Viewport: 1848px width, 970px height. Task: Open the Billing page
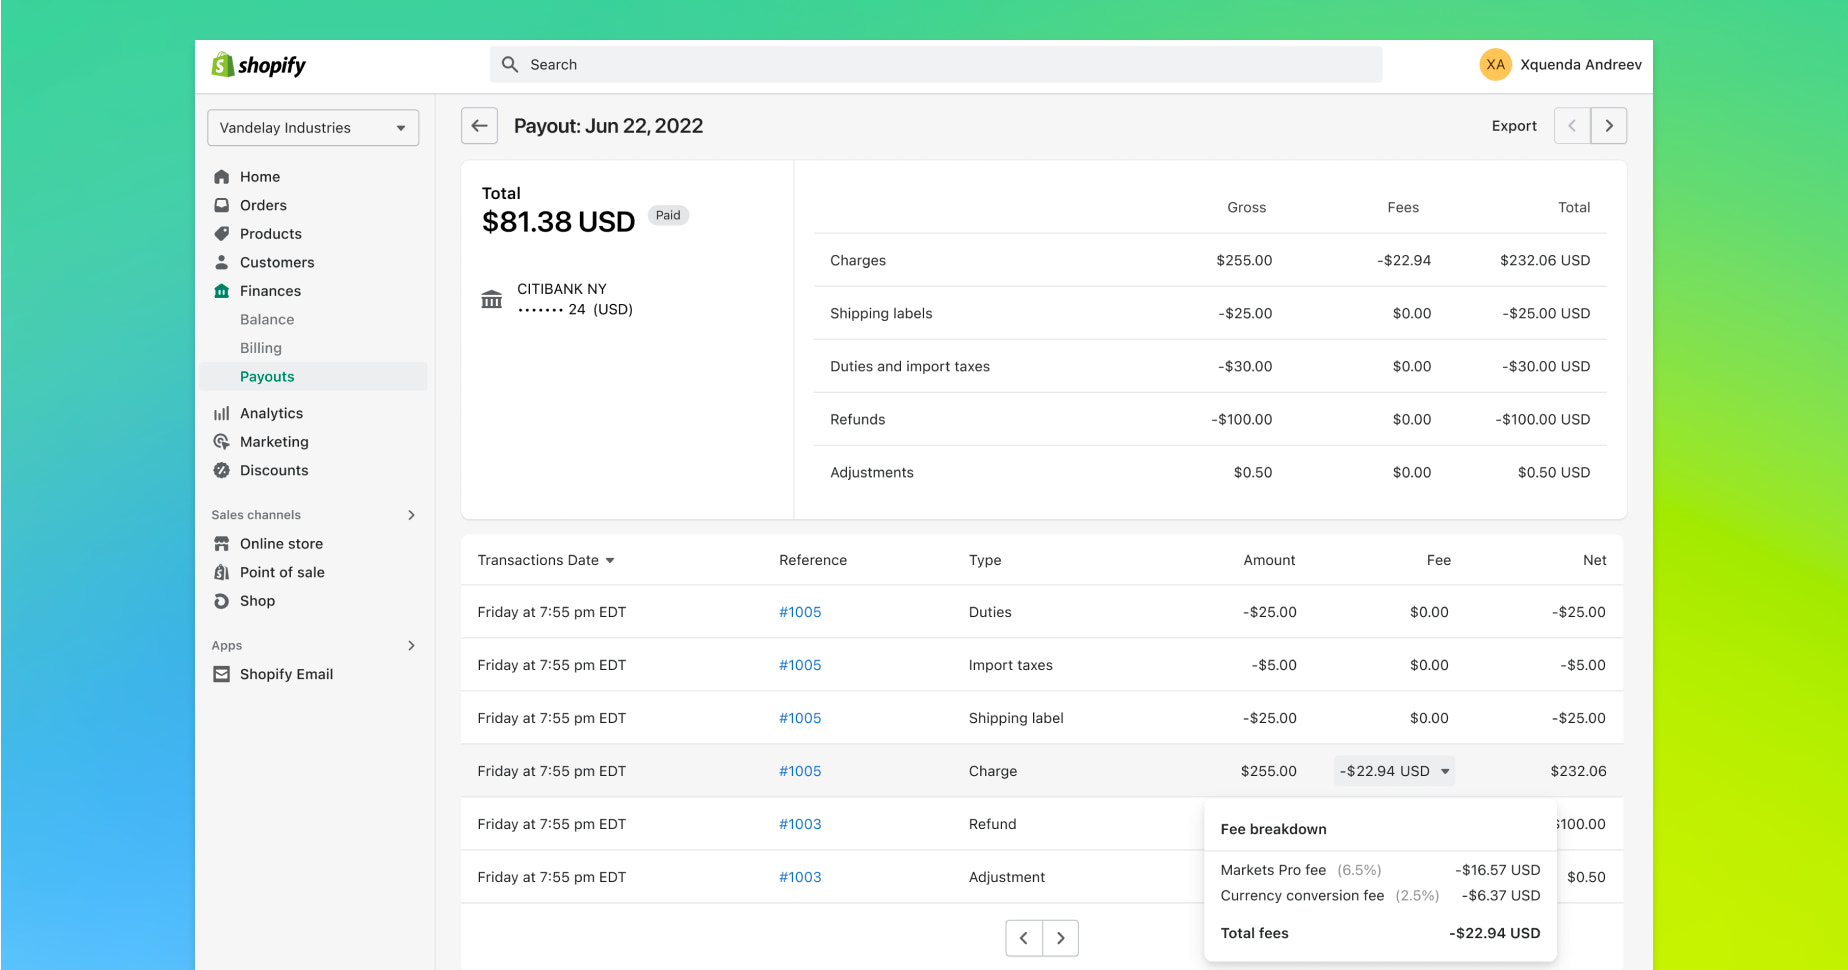click(260, 347)
